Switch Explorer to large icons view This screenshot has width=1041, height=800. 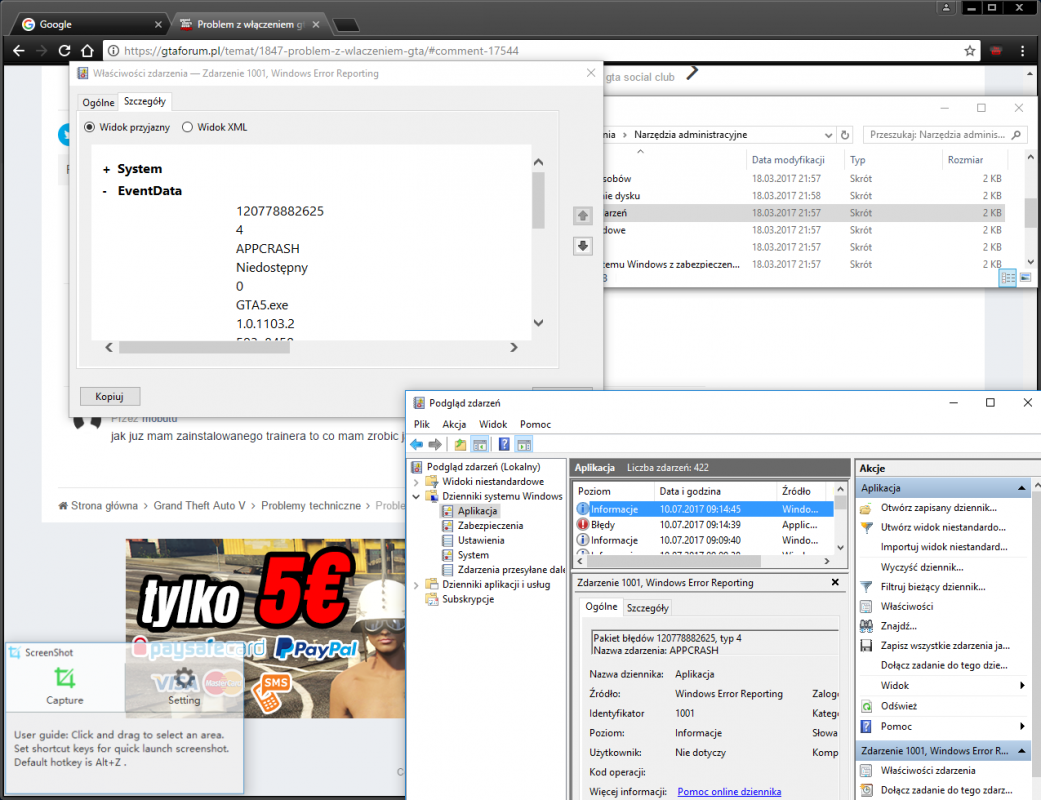point(1025,278)
